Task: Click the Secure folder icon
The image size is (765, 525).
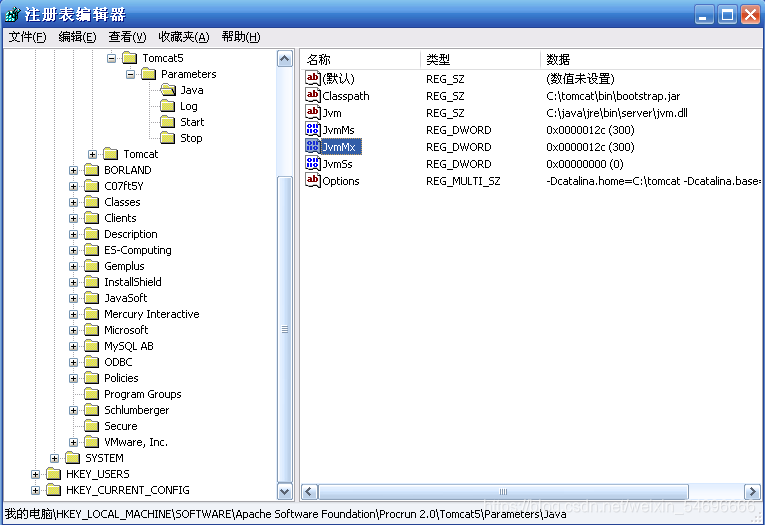Action: pos(91,426)
